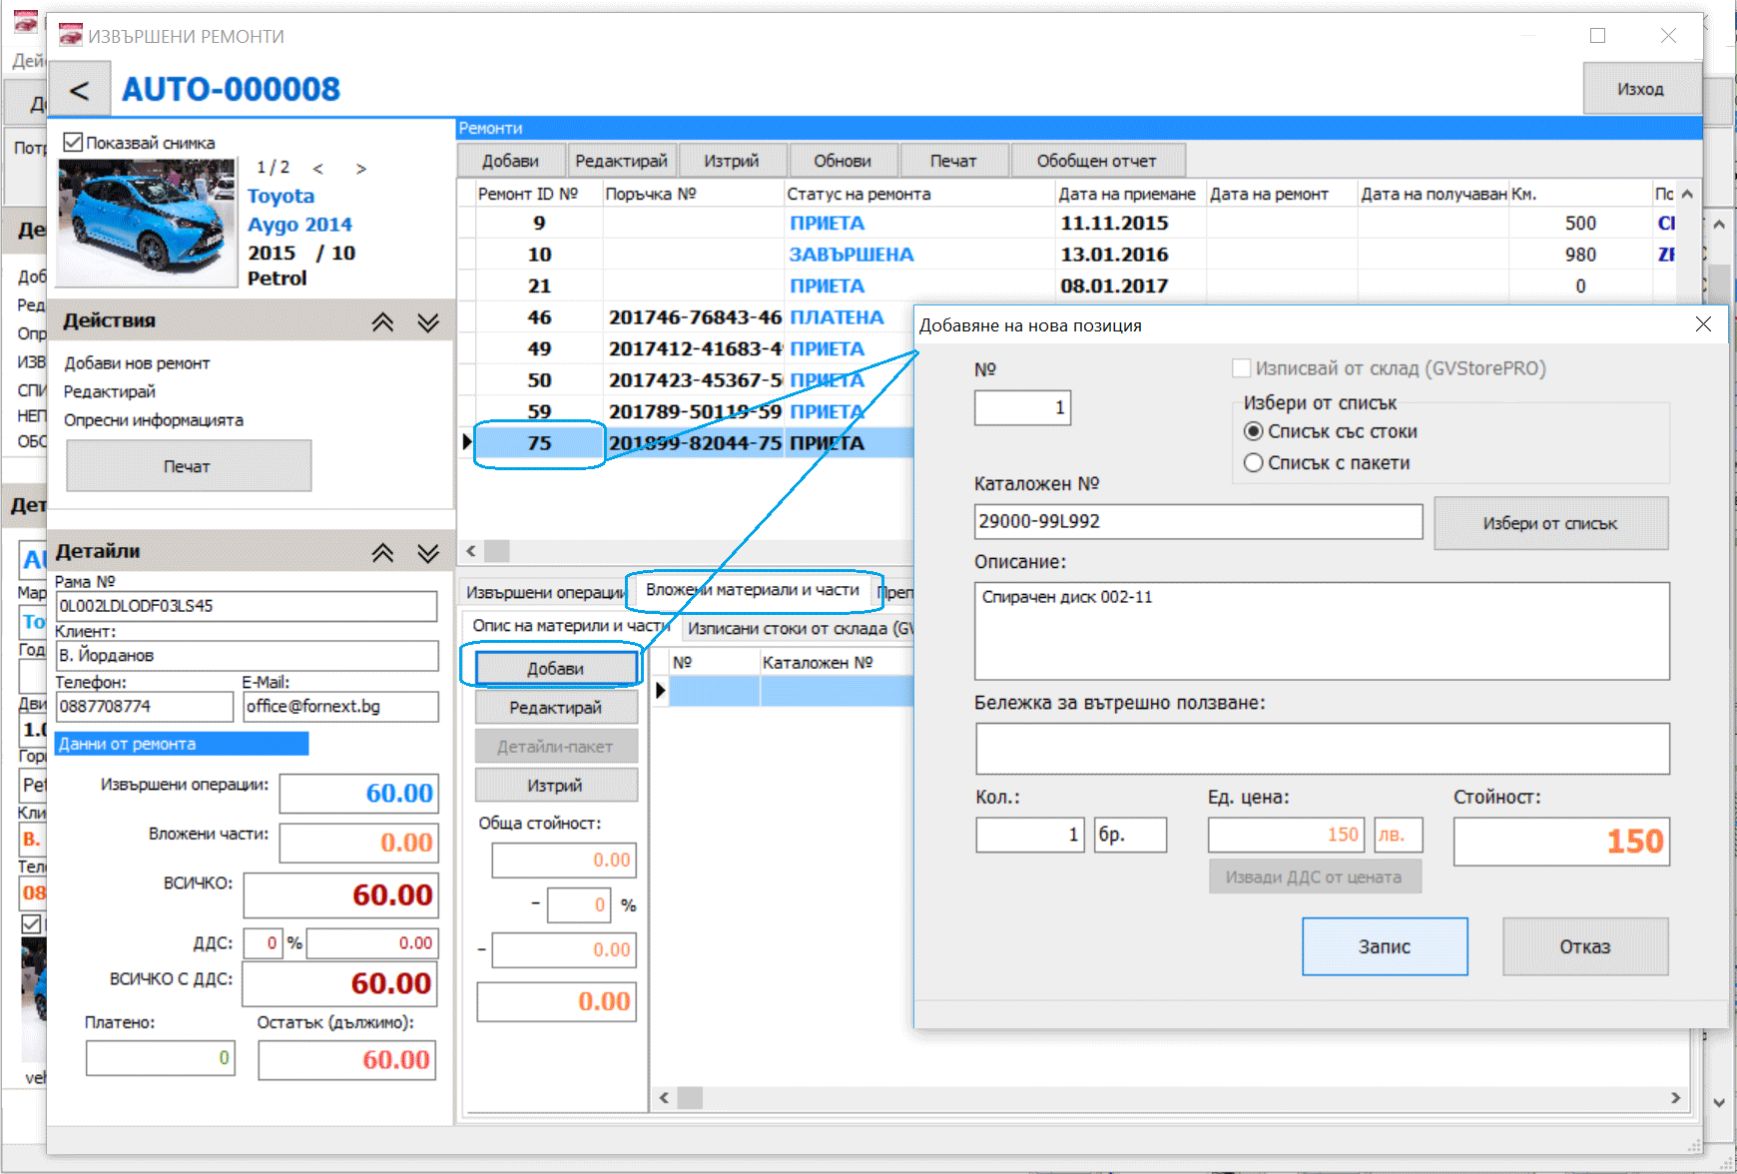Click the Отказ cancel button

click(x=1585, y=946)
